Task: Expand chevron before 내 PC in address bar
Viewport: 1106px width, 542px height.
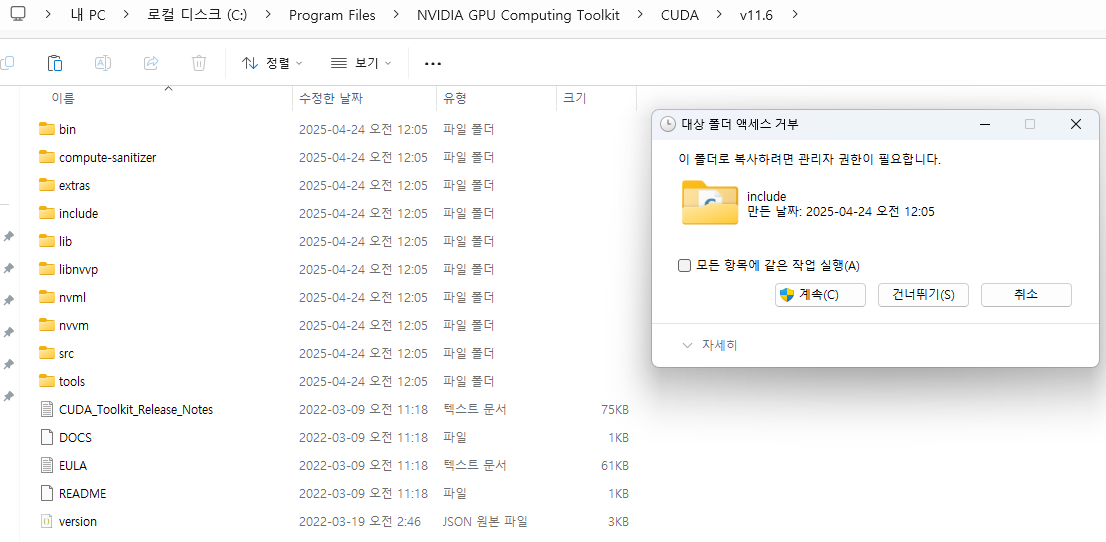Action: click(48, 14)
